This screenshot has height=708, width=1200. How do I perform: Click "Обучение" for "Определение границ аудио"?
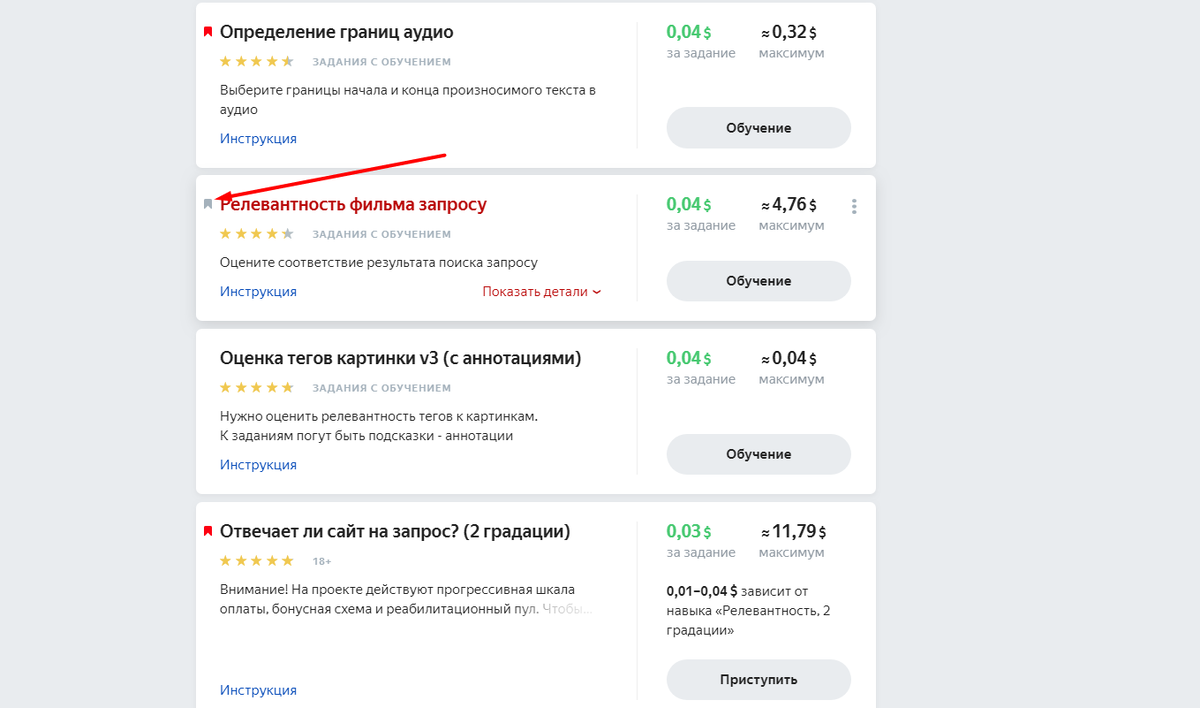coord(758,128)
